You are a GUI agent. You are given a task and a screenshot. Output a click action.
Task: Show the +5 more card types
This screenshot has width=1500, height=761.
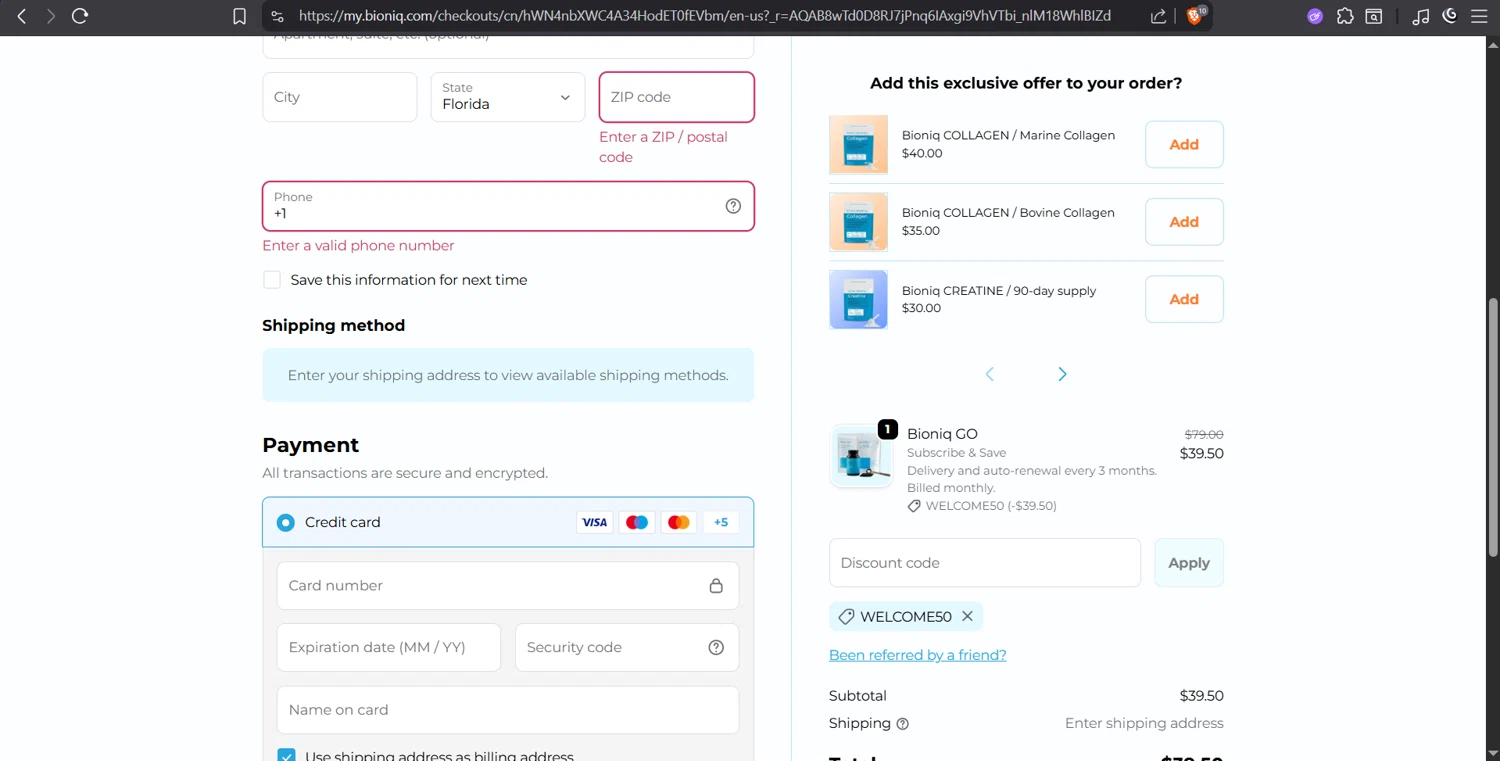[721, 522]
